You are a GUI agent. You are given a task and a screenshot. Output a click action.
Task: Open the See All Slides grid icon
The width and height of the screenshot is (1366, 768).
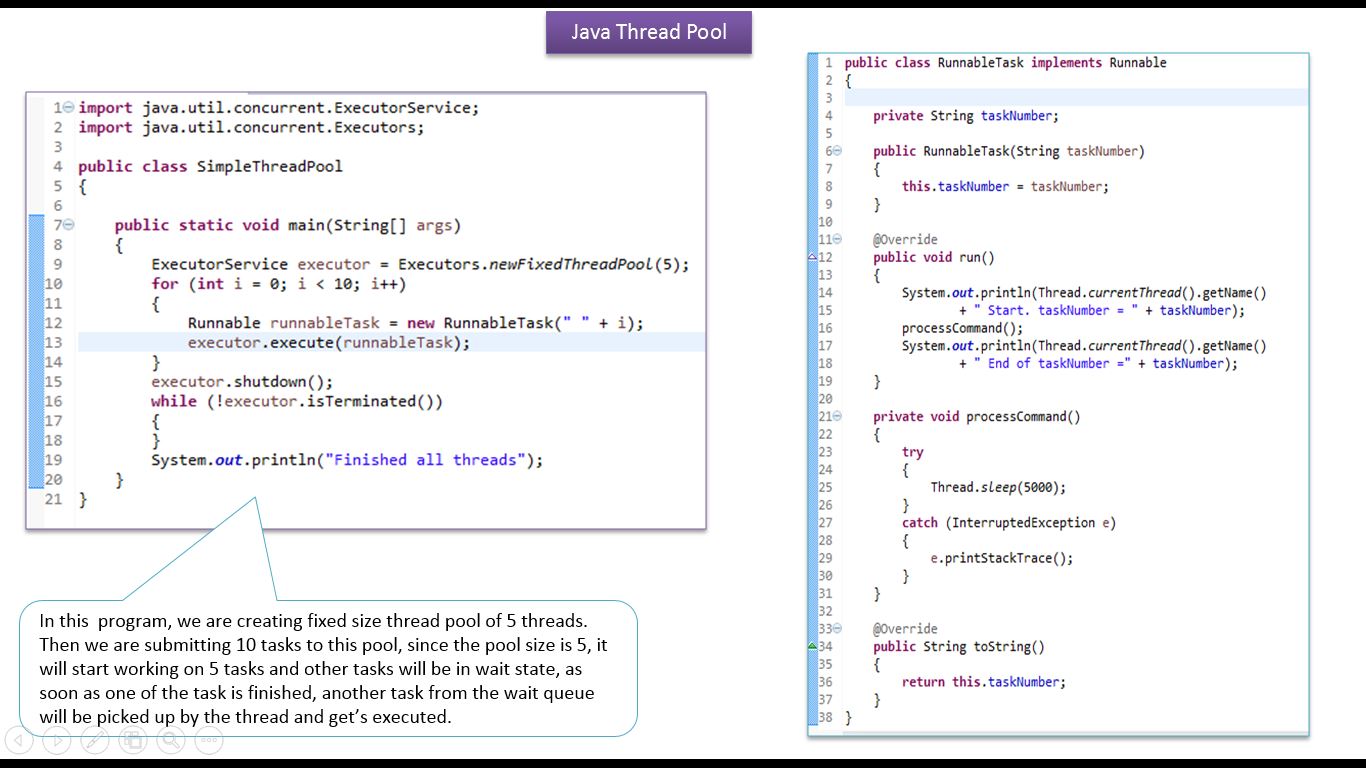click(x=133, y=741)
